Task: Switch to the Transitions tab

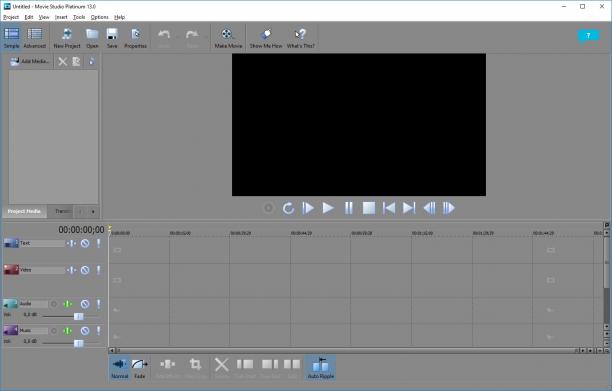Action: pos(62,211)
